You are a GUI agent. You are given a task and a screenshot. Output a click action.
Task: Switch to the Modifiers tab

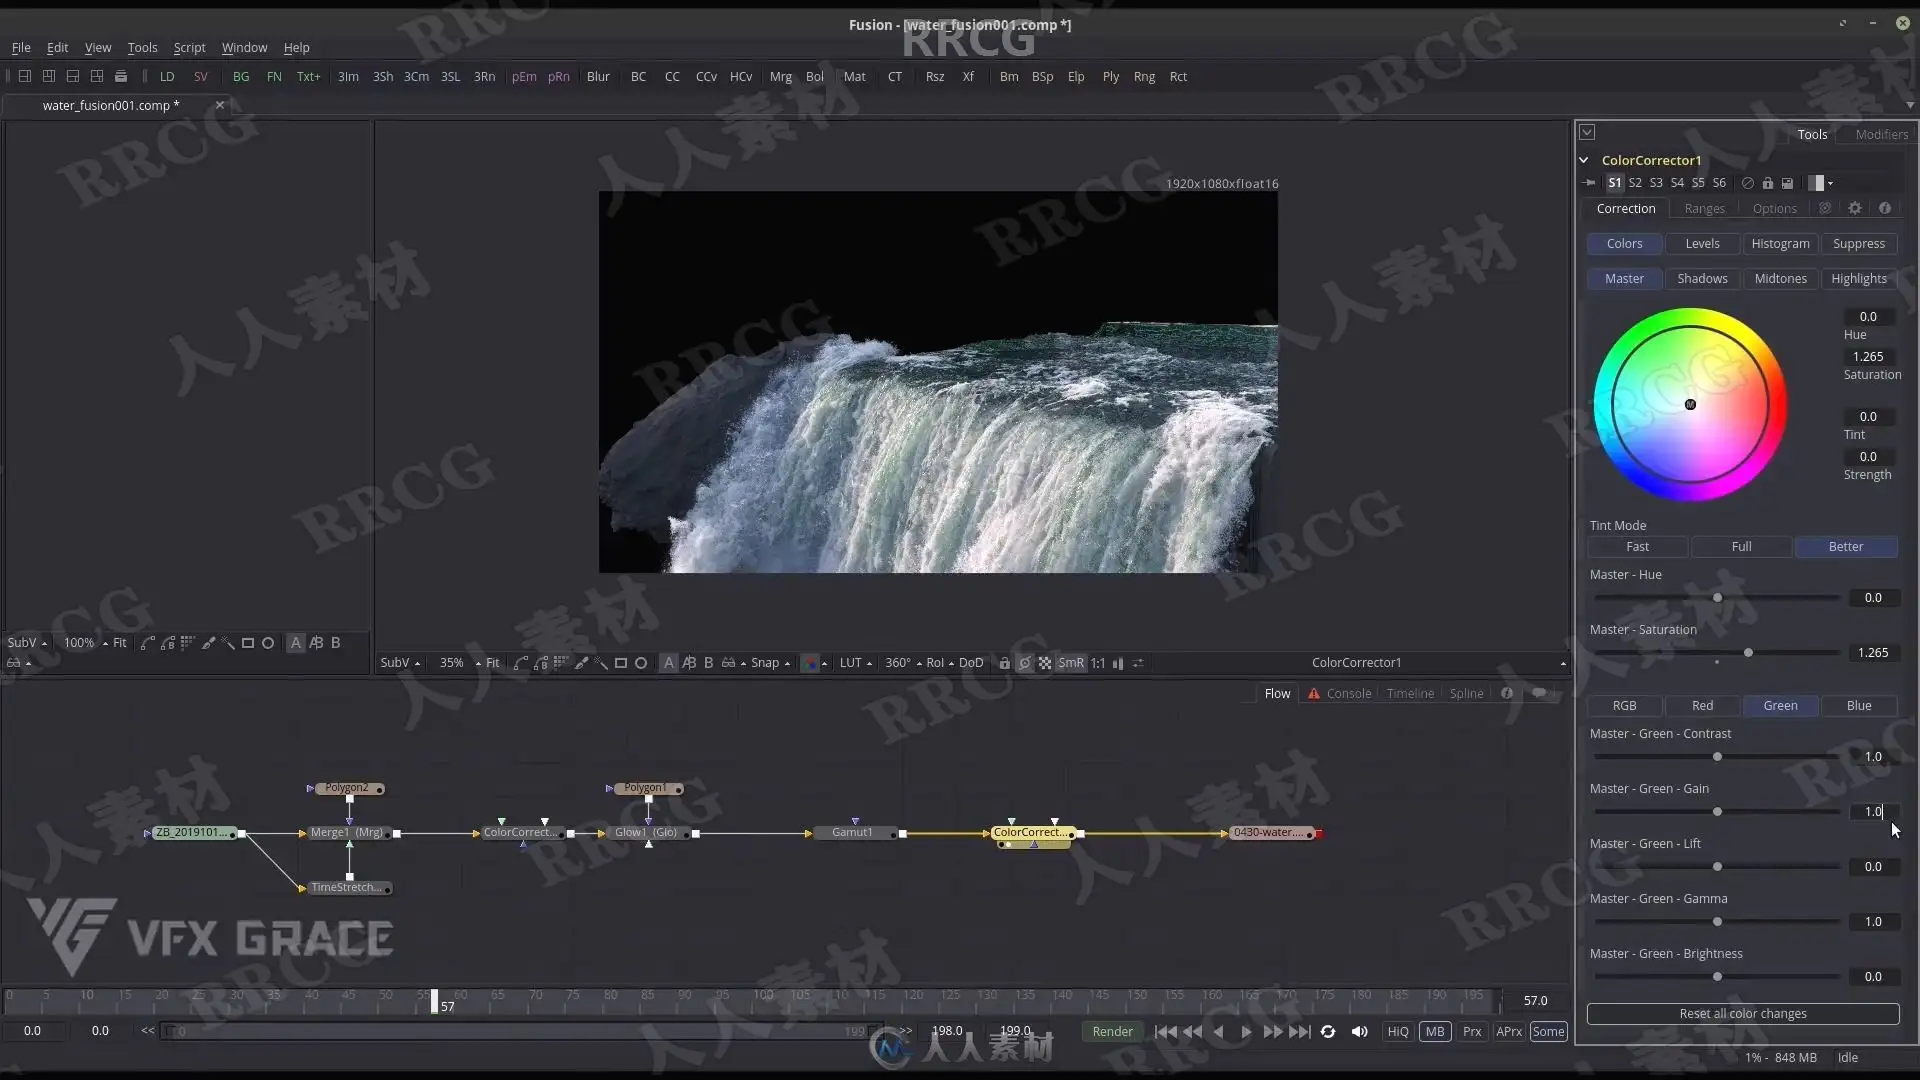[x=1881, y=134]
